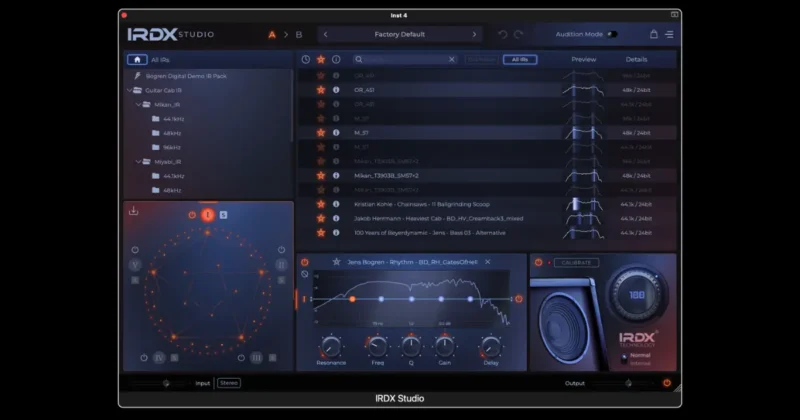Viewport: 800px width, 420px height.
Task: Toggle Audition Mode switch
Action: coord(612,34)
